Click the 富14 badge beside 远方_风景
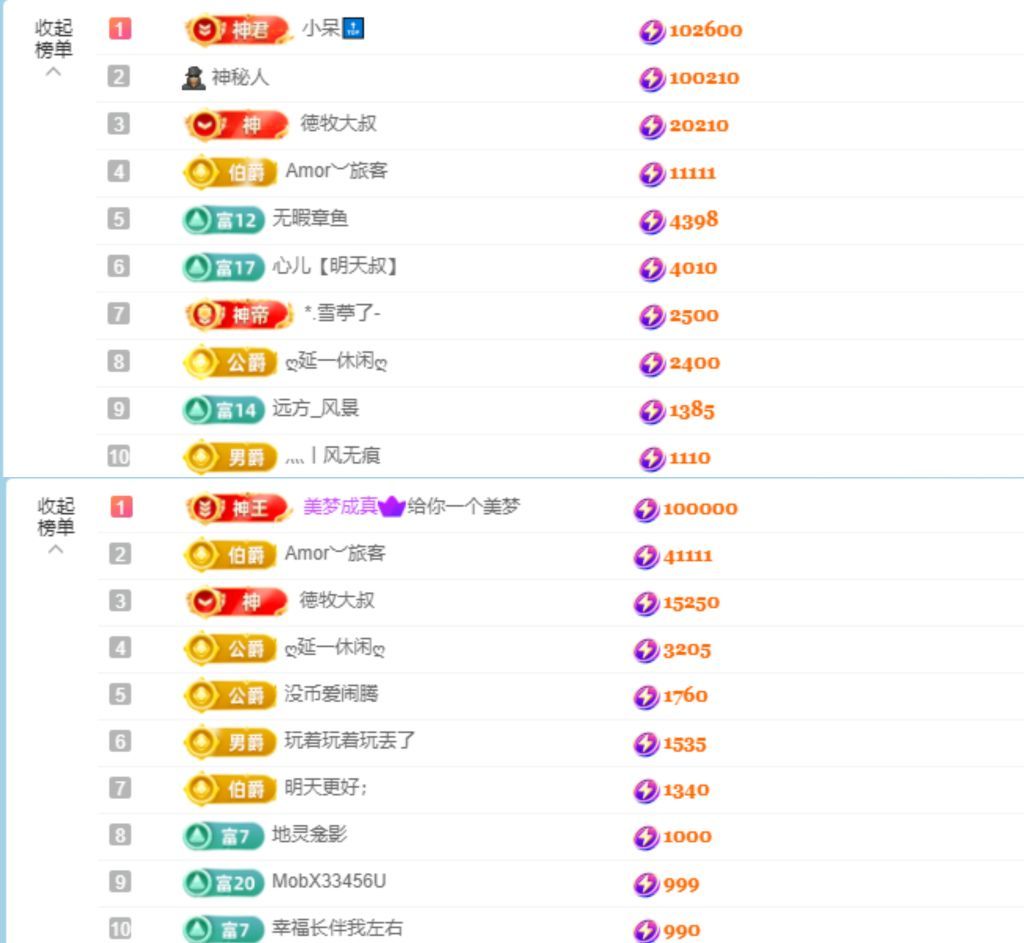 tap(223, 410)
